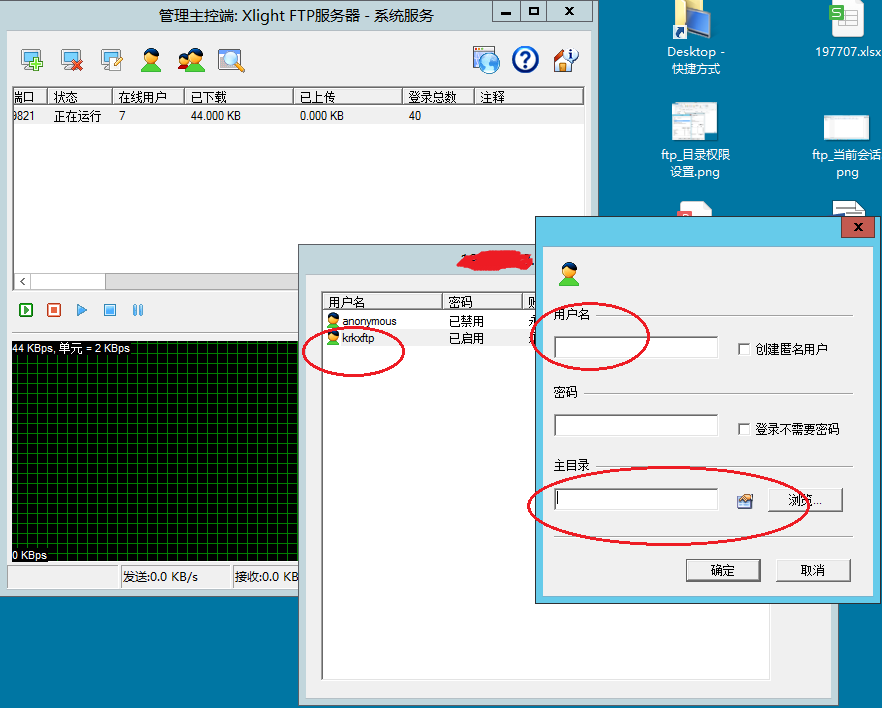Click the 在线用户 column header
882x708 pixels.
[148, 97]
